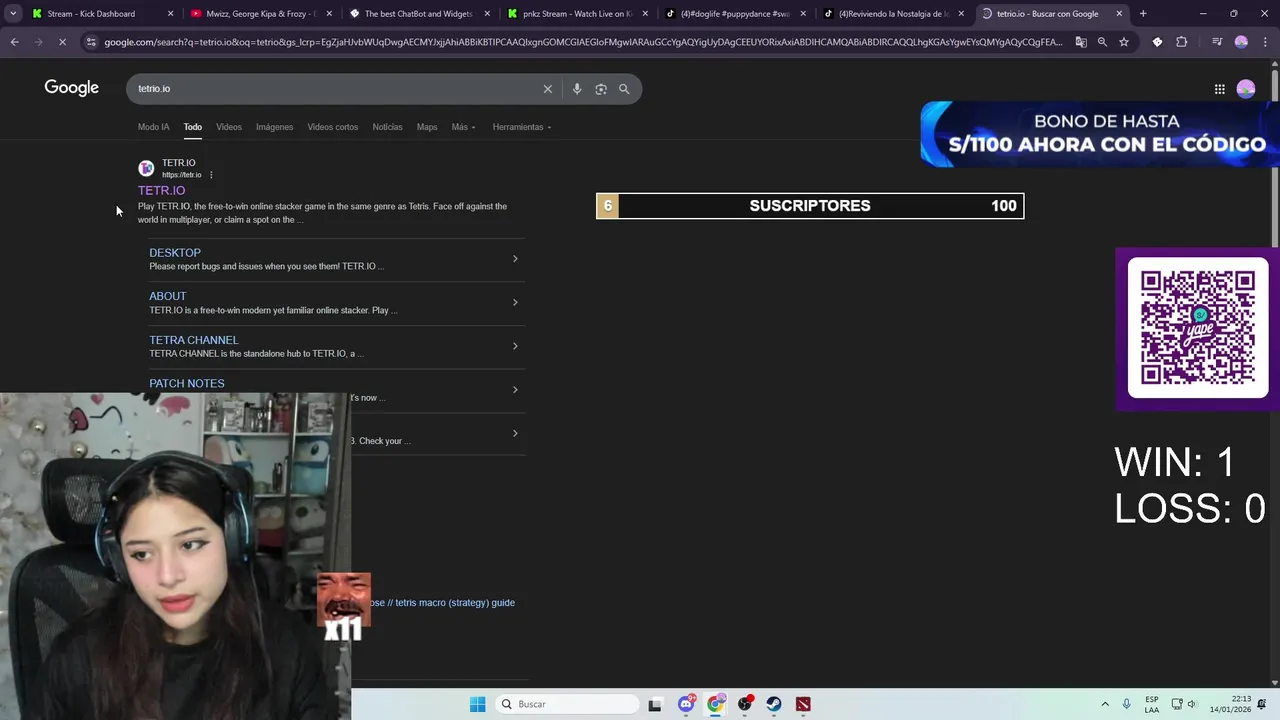Screen dimensions: 1280x720
Task: Click the Windows taskbar search box
Action: click(567, 704)
